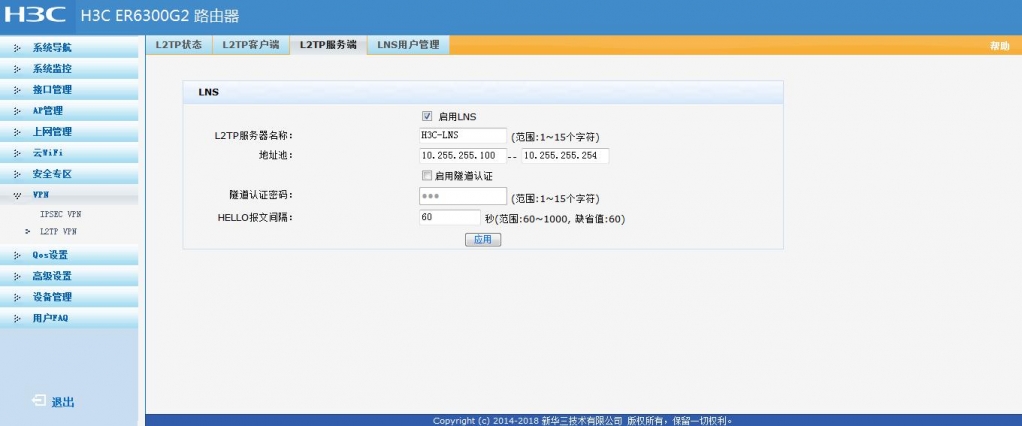The height and width of the screenshot is (426, 1022).
Task: Switch to the L2TP状态 tab
Action: coord(179,45)
